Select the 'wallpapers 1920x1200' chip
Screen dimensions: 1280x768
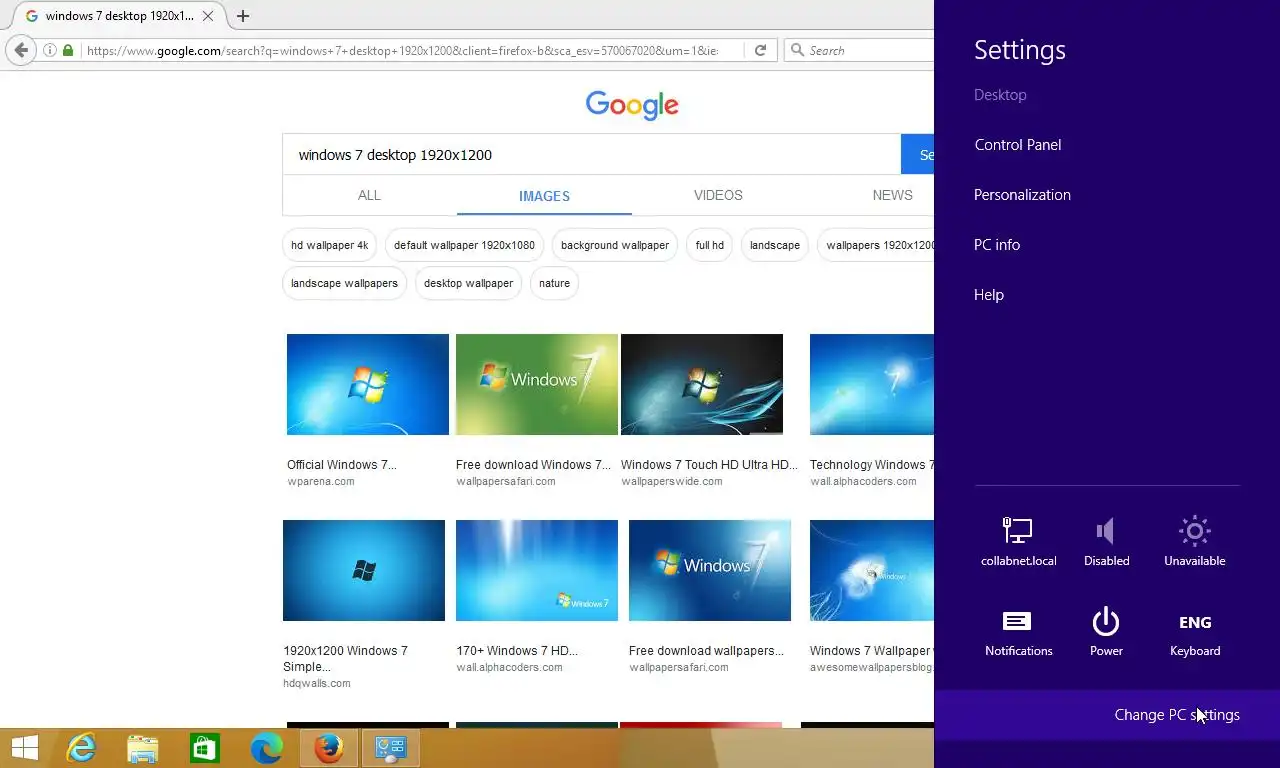pyautogui.click(x=876, y=245)
